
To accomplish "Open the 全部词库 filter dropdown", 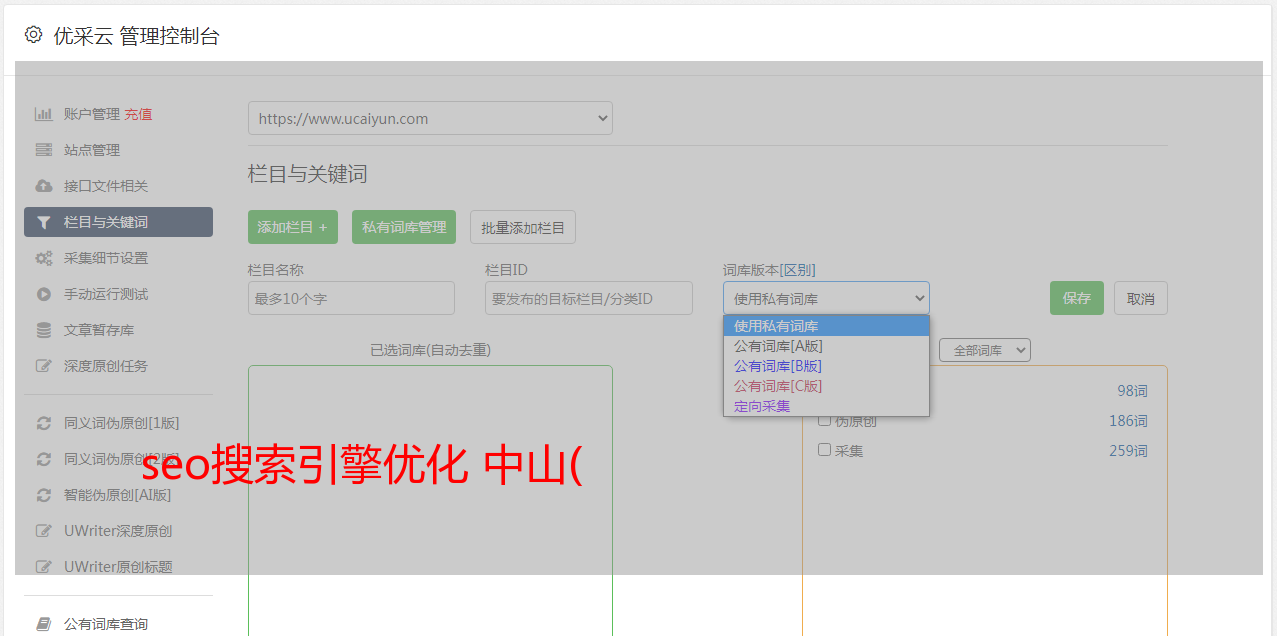I will pos(985,351).
